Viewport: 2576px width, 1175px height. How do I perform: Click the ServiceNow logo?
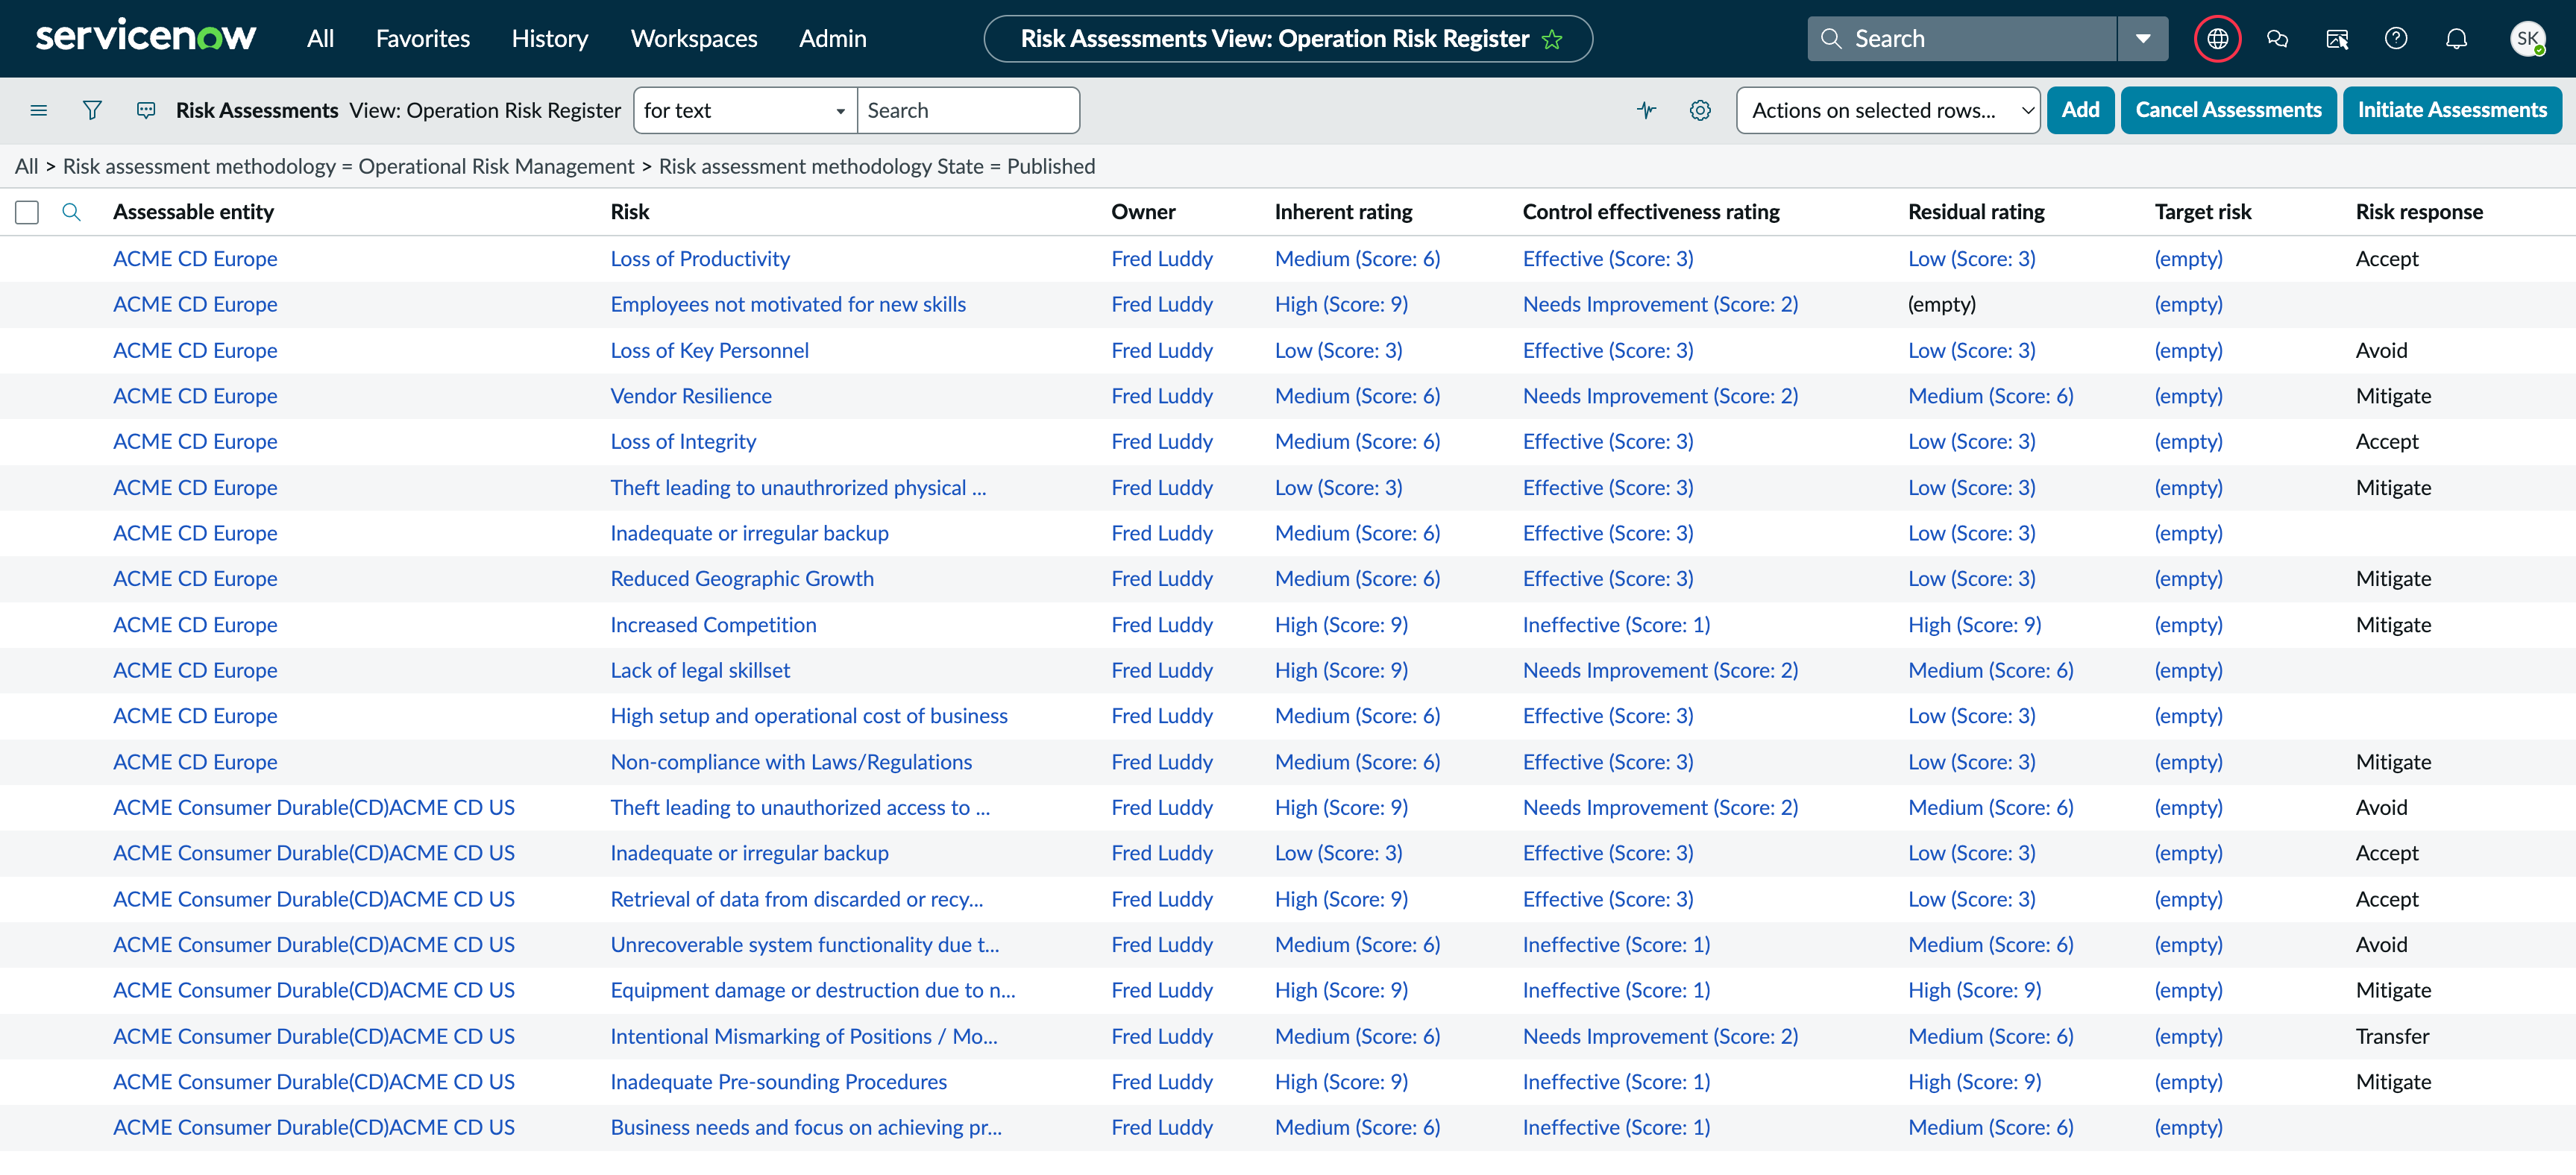146,37
